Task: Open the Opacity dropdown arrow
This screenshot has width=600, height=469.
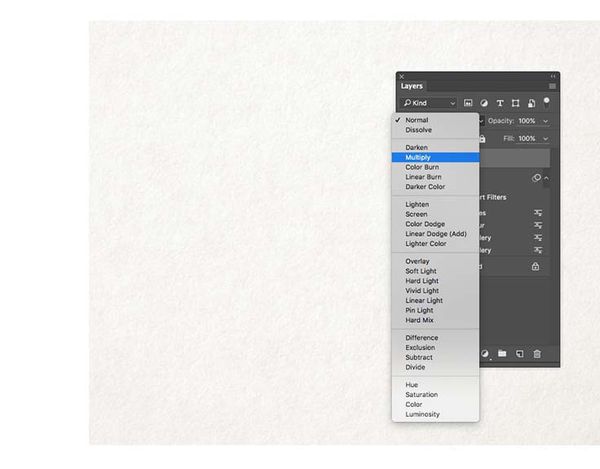Action: point(546,120)
